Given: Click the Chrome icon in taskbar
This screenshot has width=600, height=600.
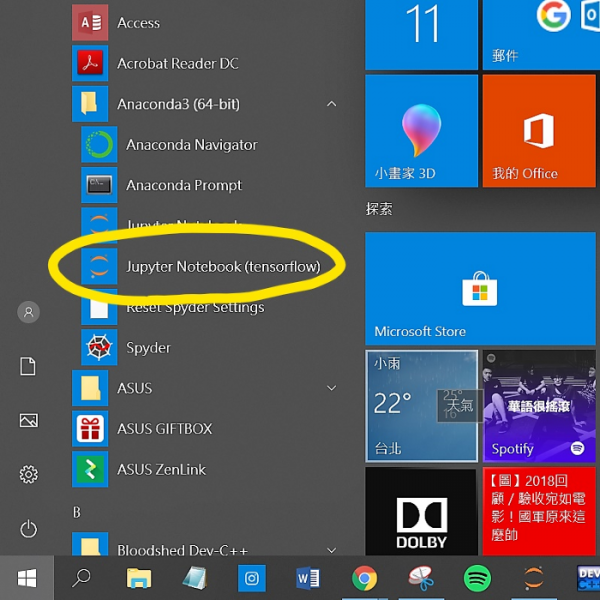Looking at the screenshot, I should (364, 578).
